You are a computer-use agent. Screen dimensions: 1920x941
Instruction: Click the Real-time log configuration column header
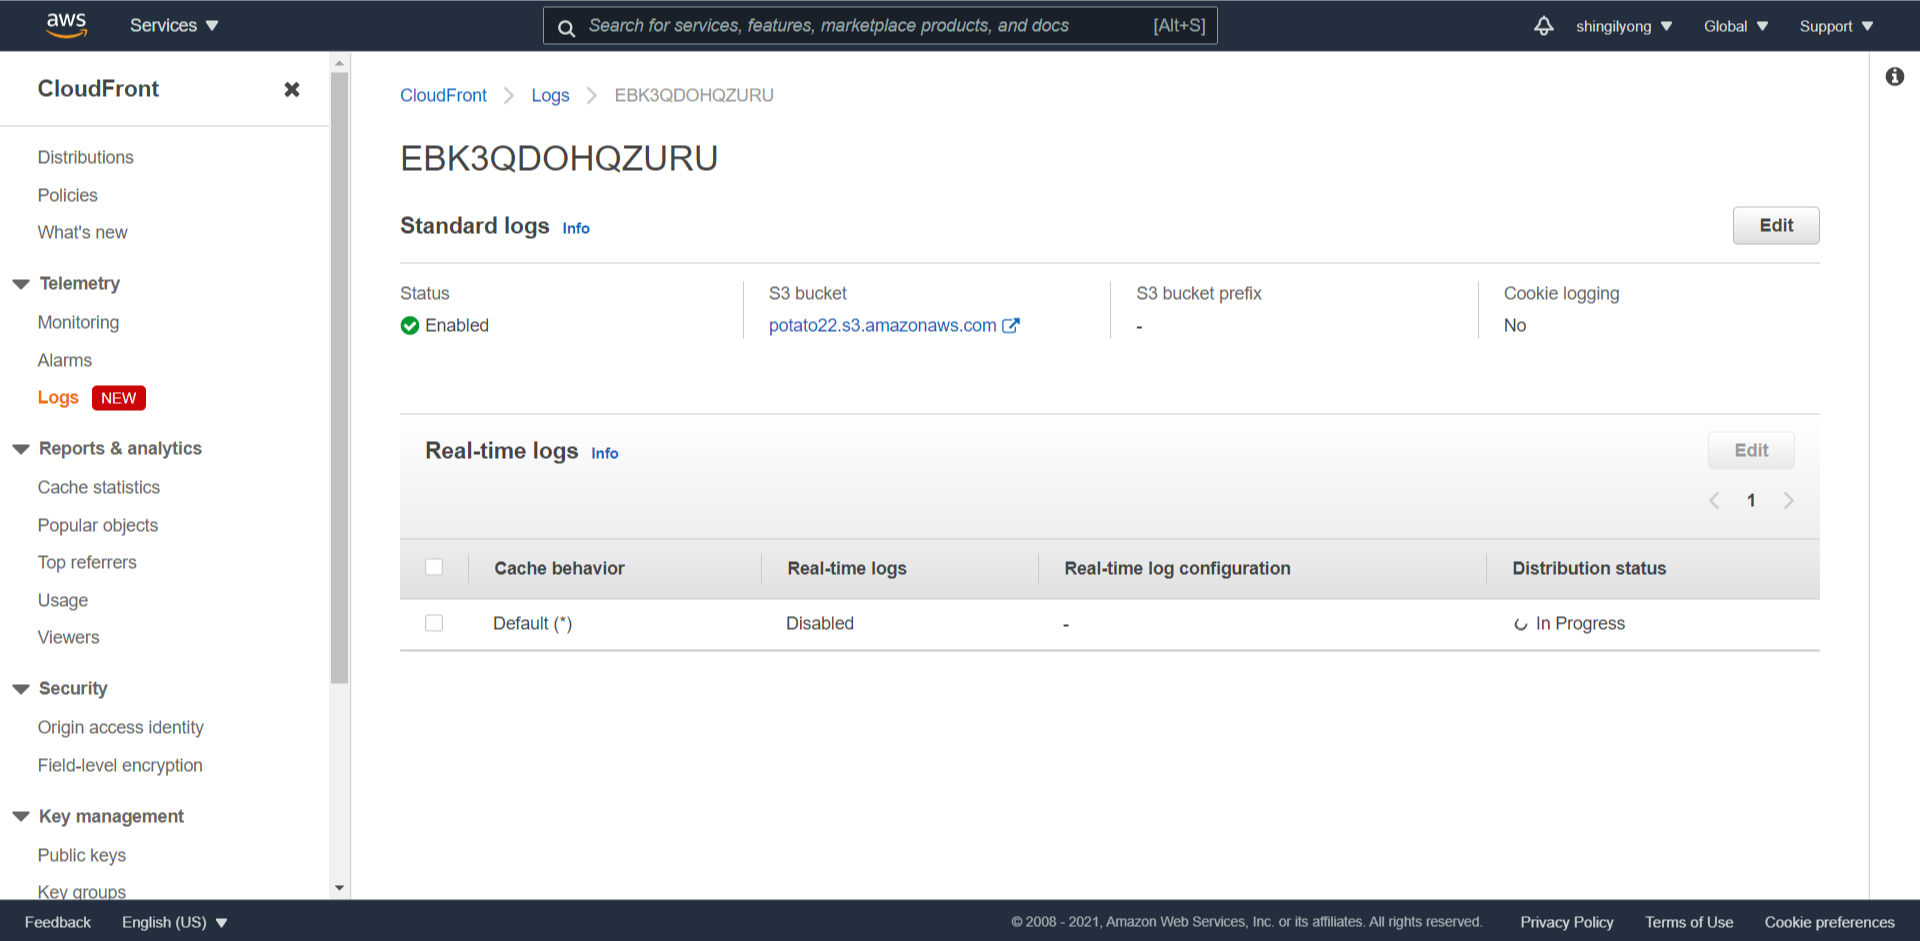click(1177, 568)
